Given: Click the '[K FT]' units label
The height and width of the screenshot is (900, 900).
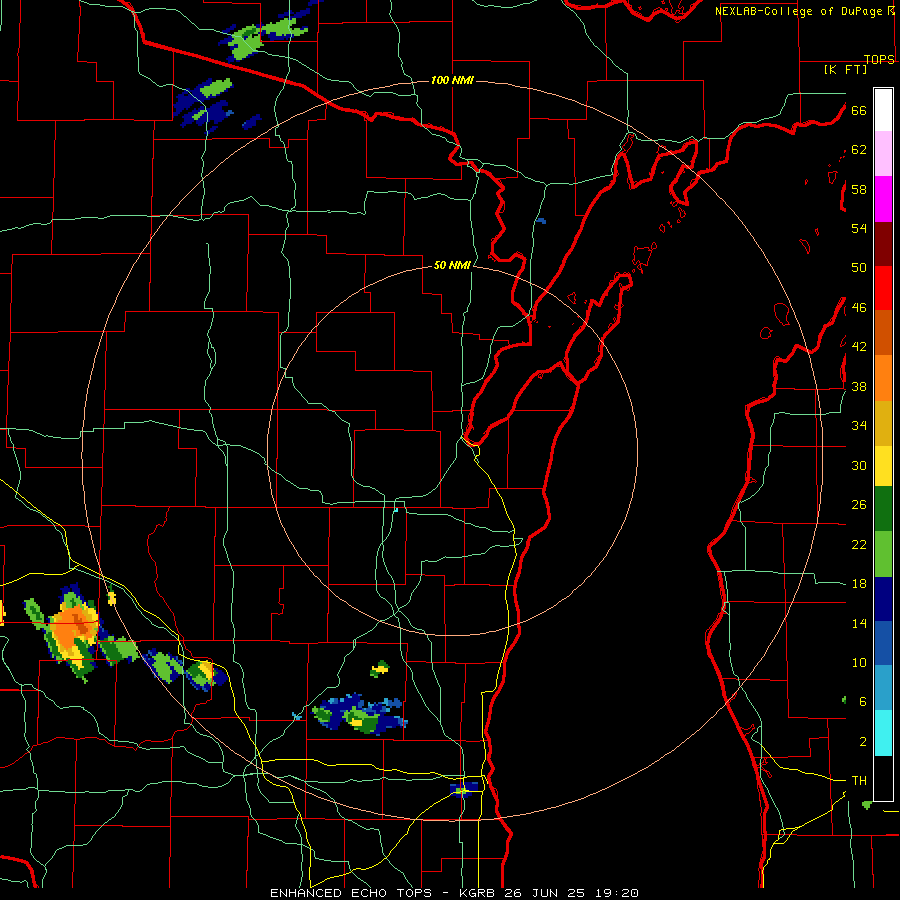Looking at the screenshot, I should click(x=845, y=69).
